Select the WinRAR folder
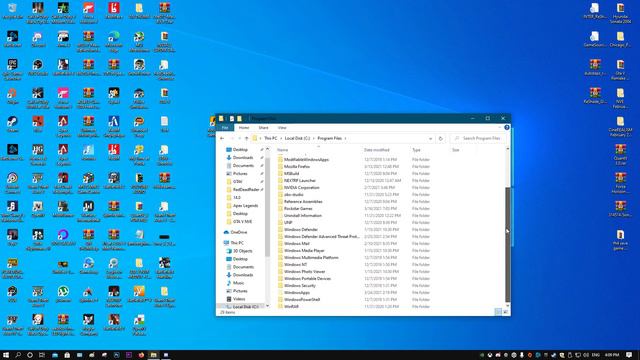Image resolution: width=640 pixels, height=360 pixels. (291, 306)
